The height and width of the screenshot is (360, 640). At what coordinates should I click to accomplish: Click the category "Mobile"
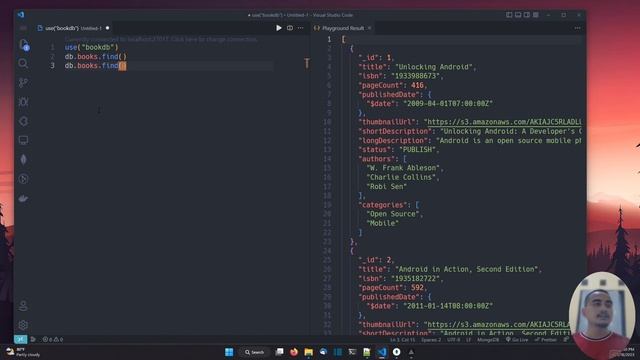[382, 223]
